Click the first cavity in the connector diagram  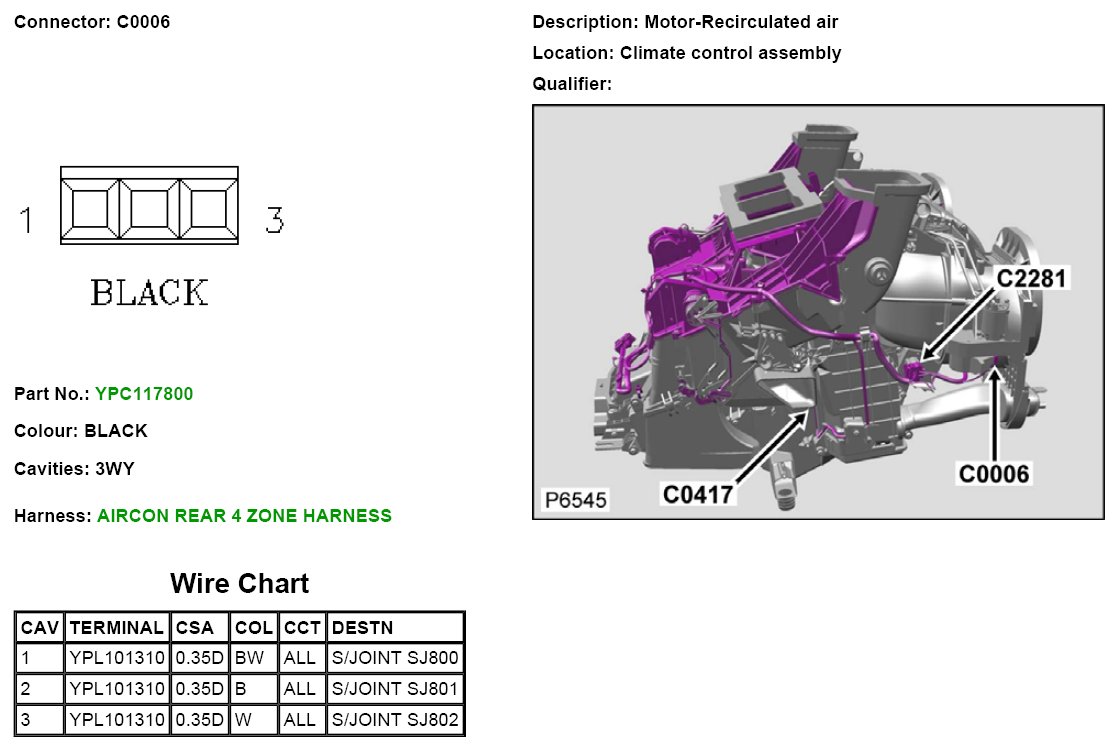[90, 208]
